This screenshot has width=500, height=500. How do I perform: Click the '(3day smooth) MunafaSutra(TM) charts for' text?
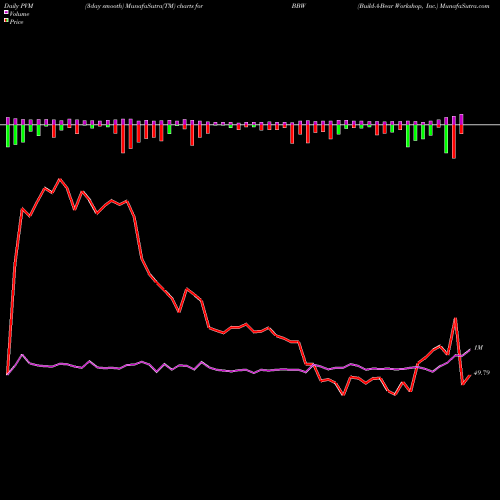coord(144,6)
